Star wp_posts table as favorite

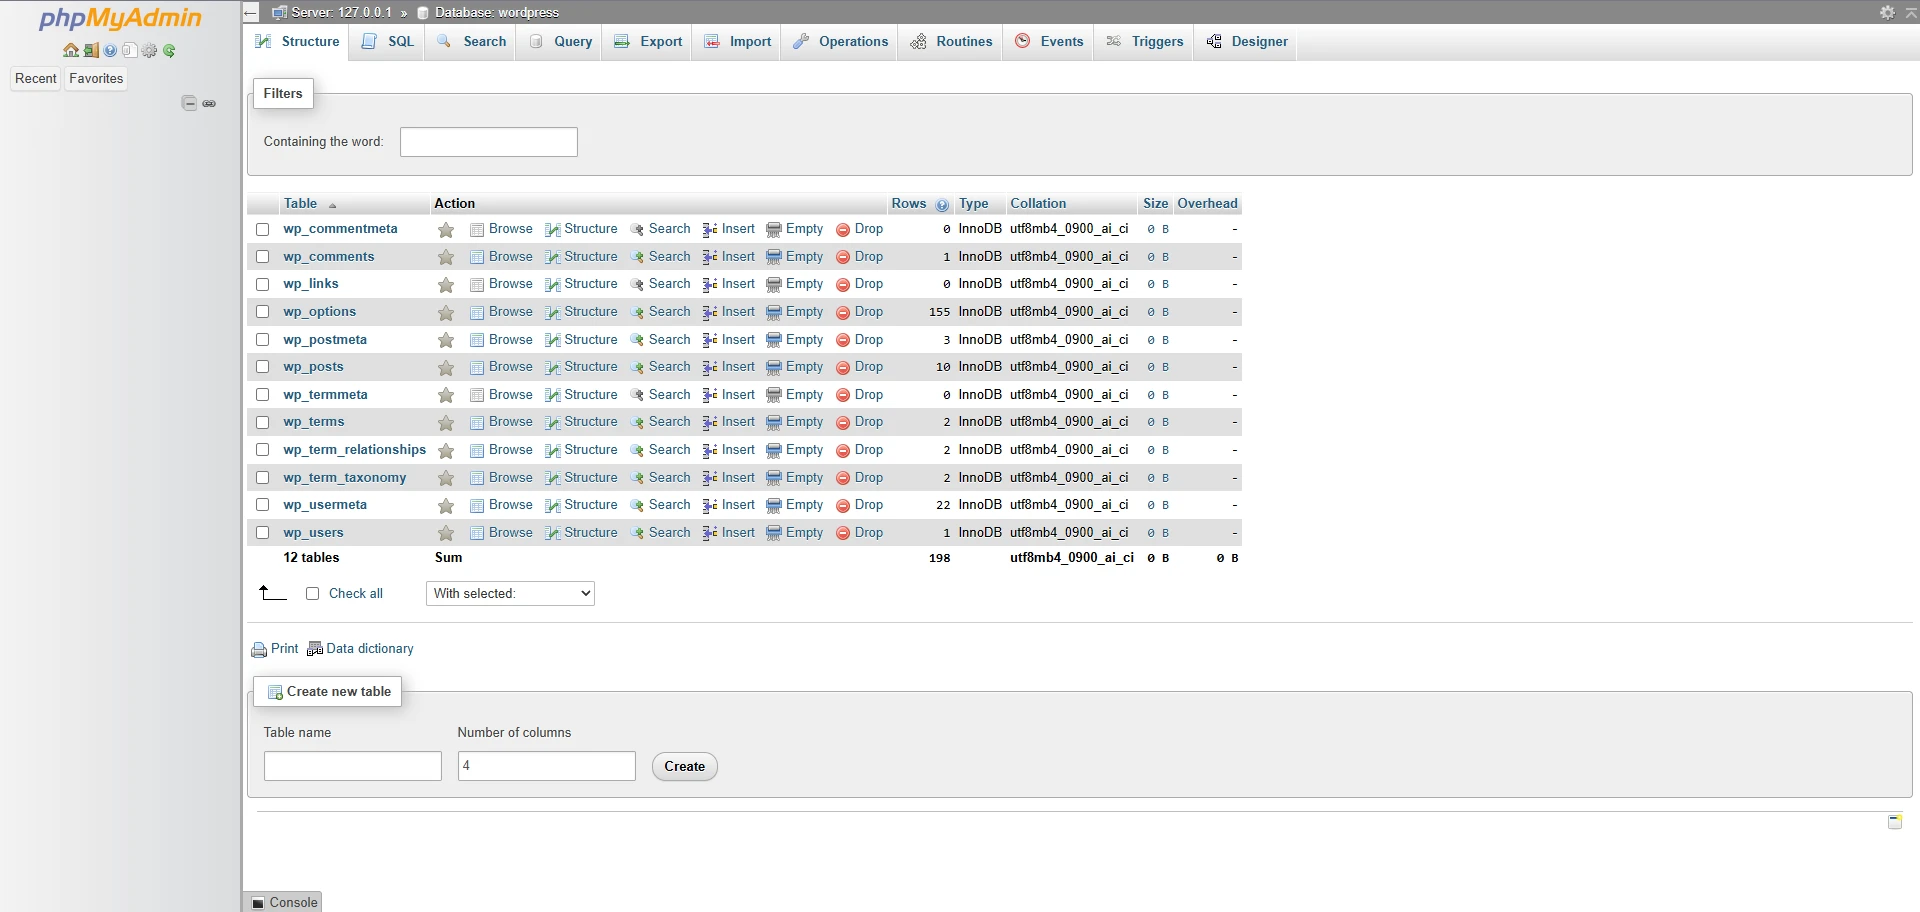click(446, 368)
